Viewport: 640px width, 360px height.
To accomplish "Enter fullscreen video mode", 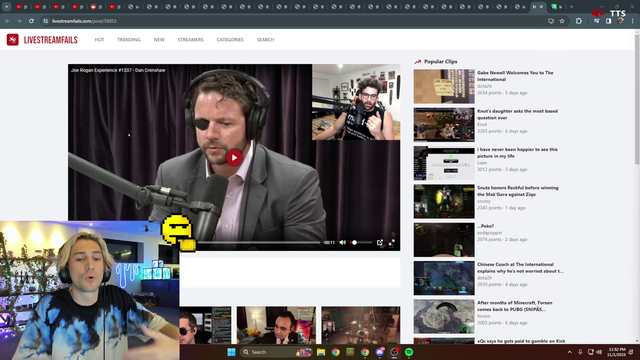I will pyautogui.click(x=392, y=242).
